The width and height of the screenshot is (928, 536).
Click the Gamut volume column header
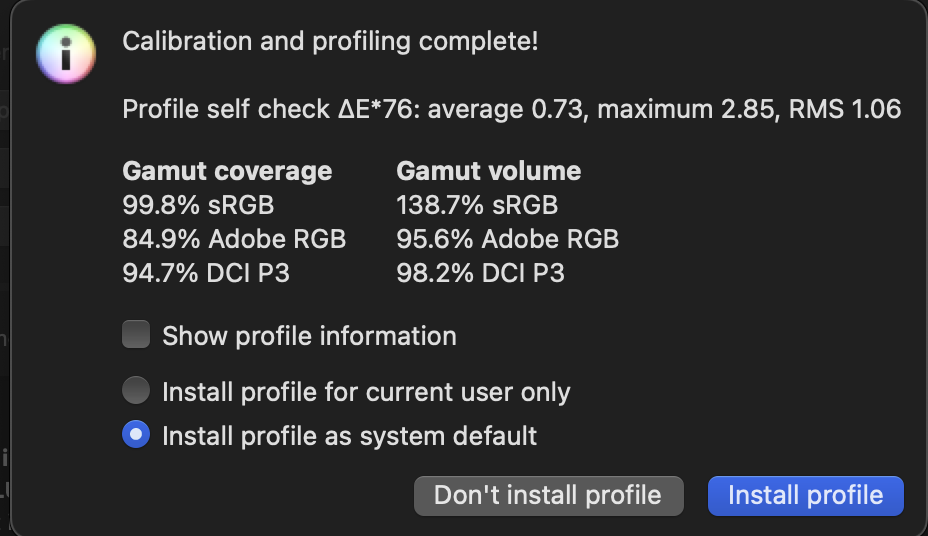(488, 171)
